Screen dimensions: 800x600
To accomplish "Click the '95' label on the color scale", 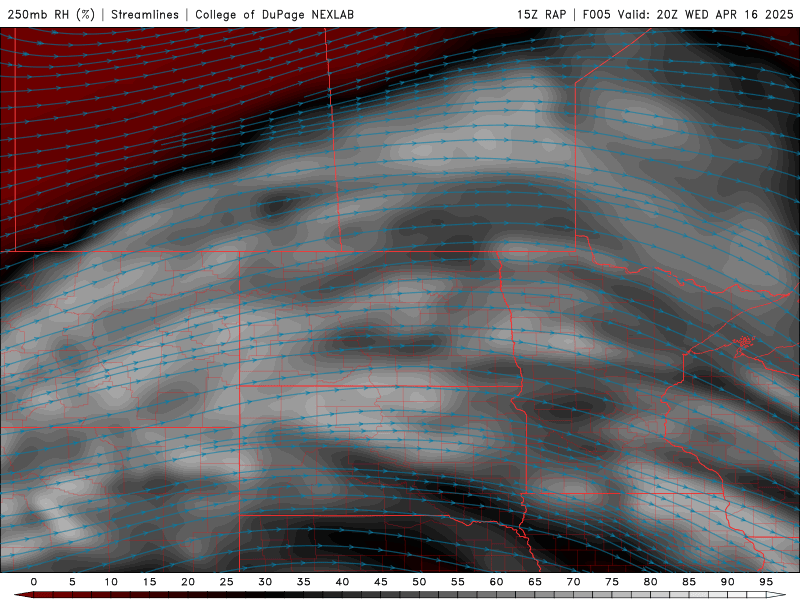I will 766,582.
